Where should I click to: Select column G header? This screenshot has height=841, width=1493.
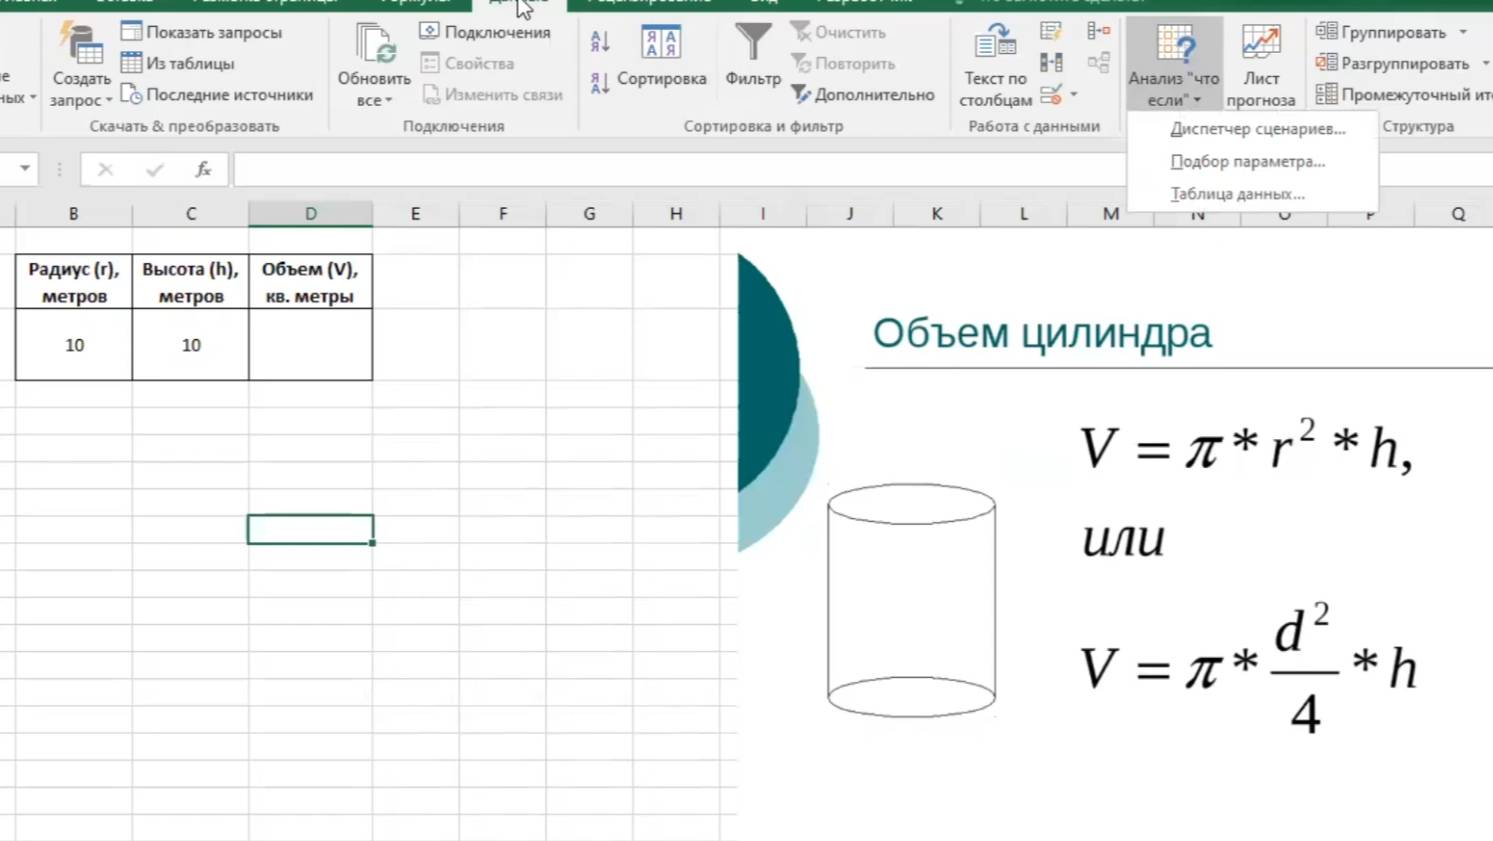coord(589,213)
